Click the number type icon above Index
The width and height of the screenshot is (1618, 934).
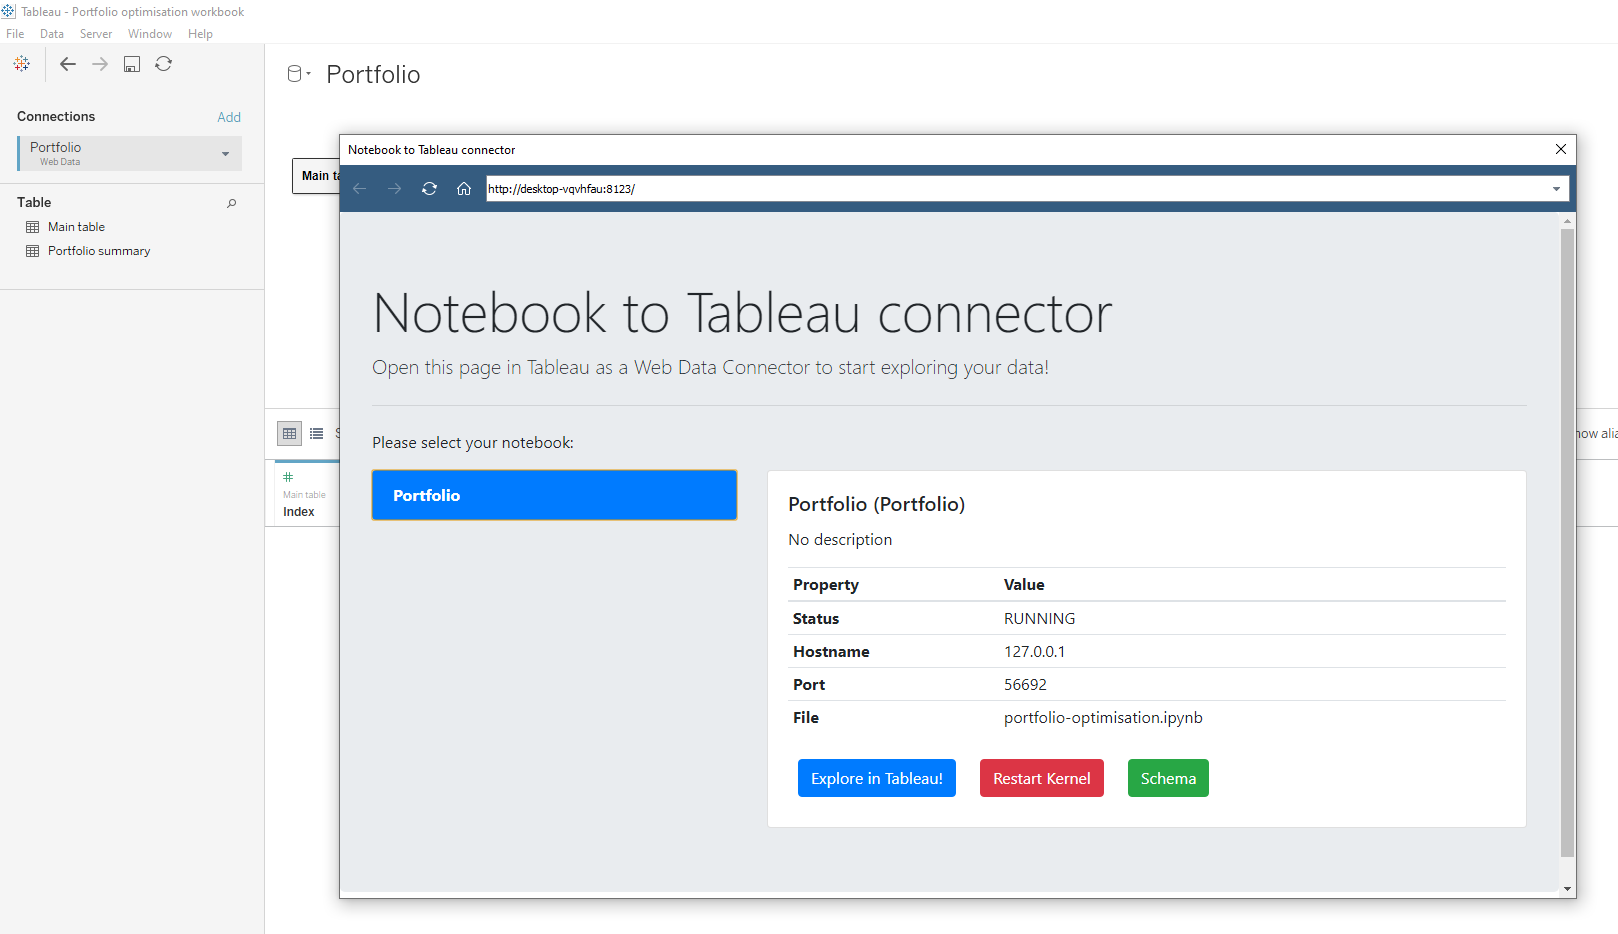pos(288,477)
